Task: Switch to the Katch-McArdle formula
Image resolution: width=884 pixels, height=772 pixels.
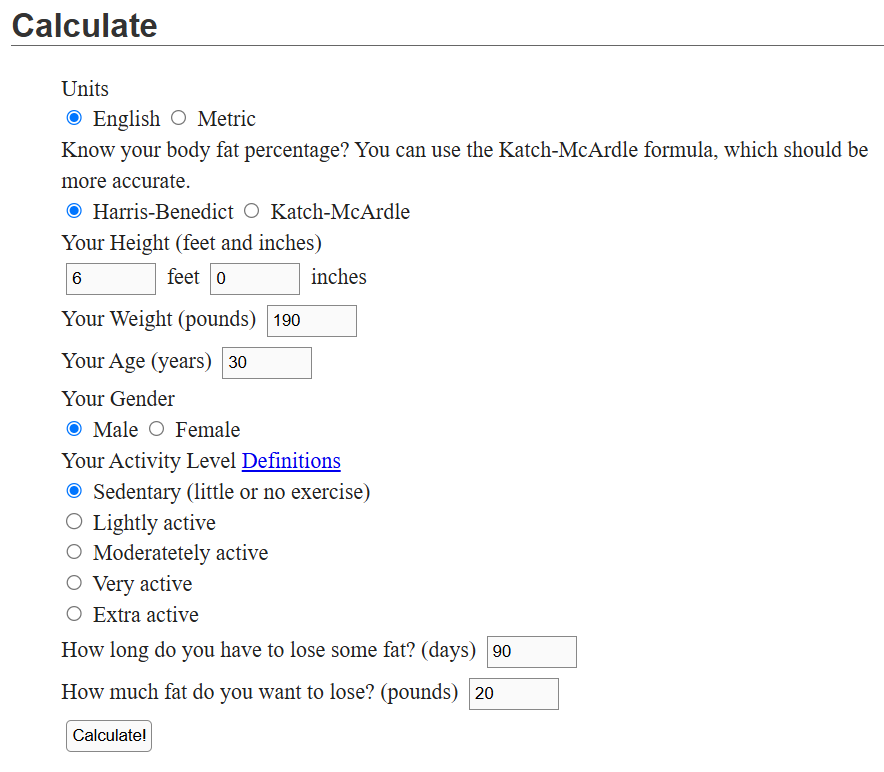Action: tap(251, 211)
